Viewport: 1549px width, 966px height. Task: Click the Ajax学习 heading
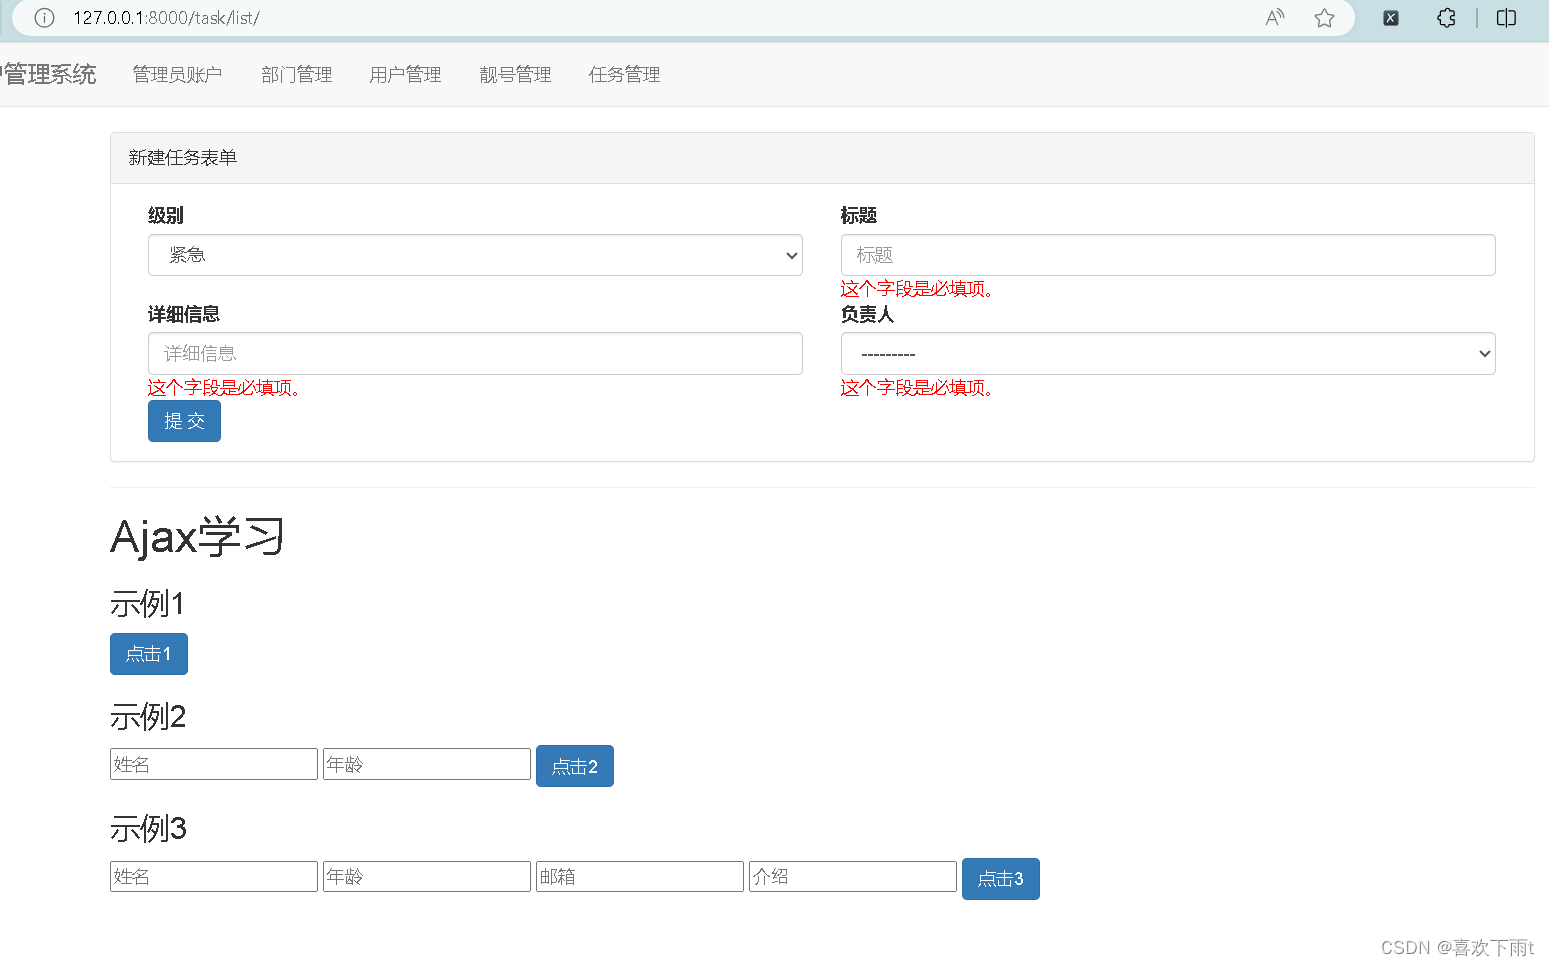click(x=197, y=537)
